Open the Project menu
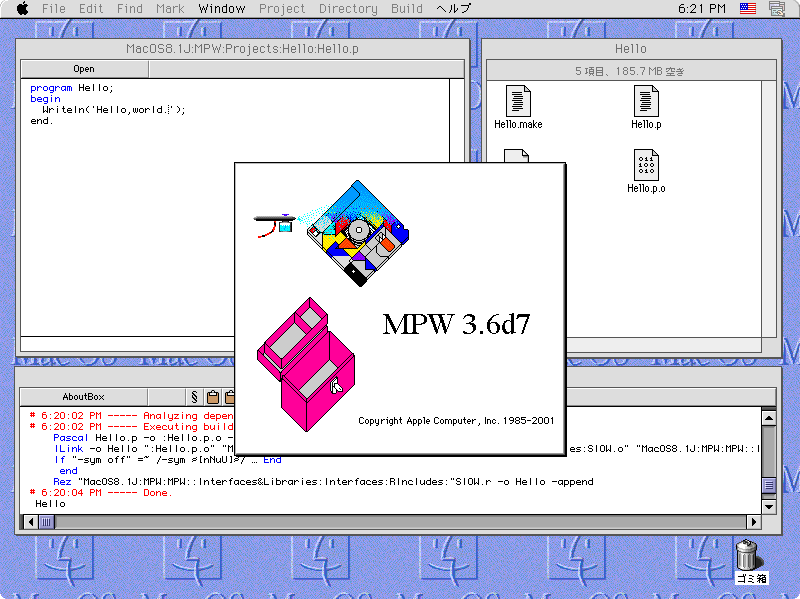Screen dimensions: 800x599 [x=282, y=9]
